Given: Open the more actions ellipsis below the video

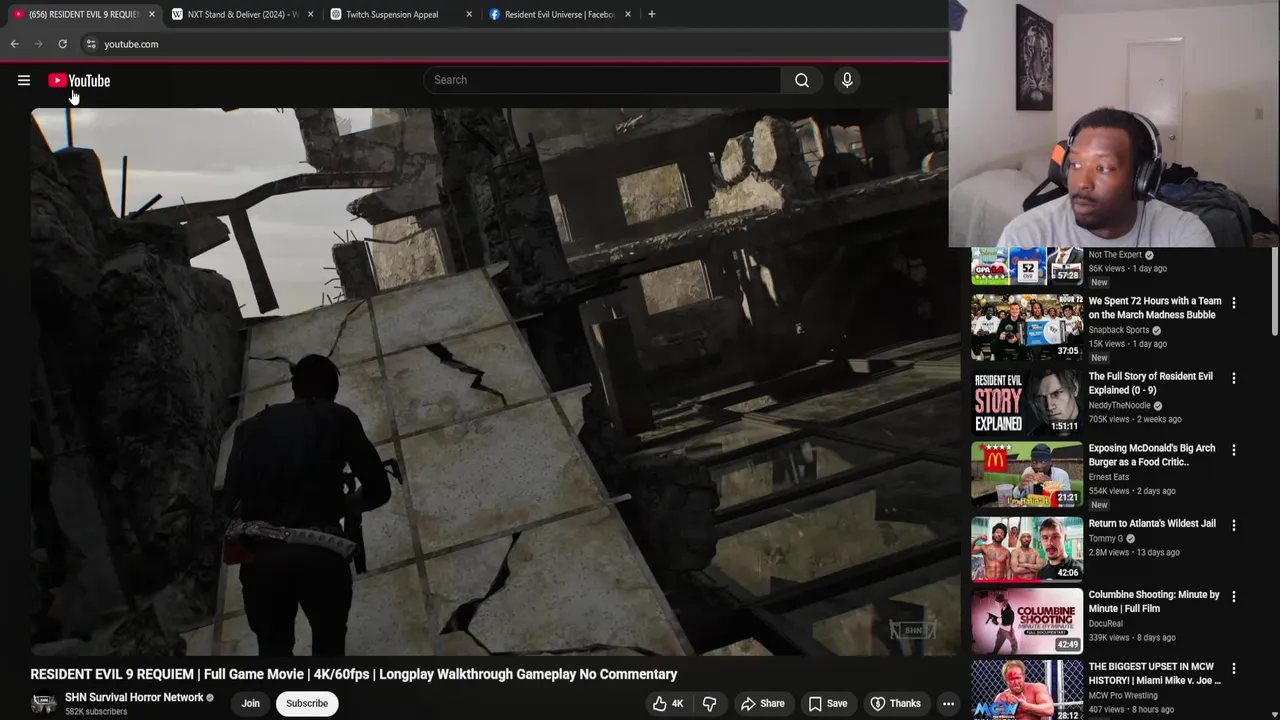Looking at the screenshot, I should pyautogui.click(x=948, y=703).
